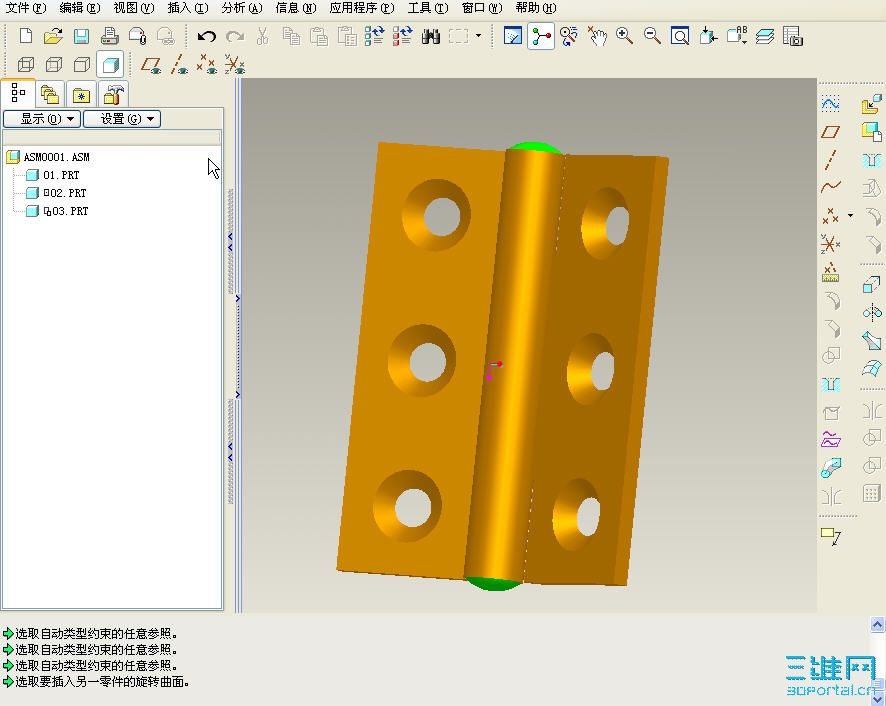
Task: Open the 文件(F) menu
Action: click(26, 8)
